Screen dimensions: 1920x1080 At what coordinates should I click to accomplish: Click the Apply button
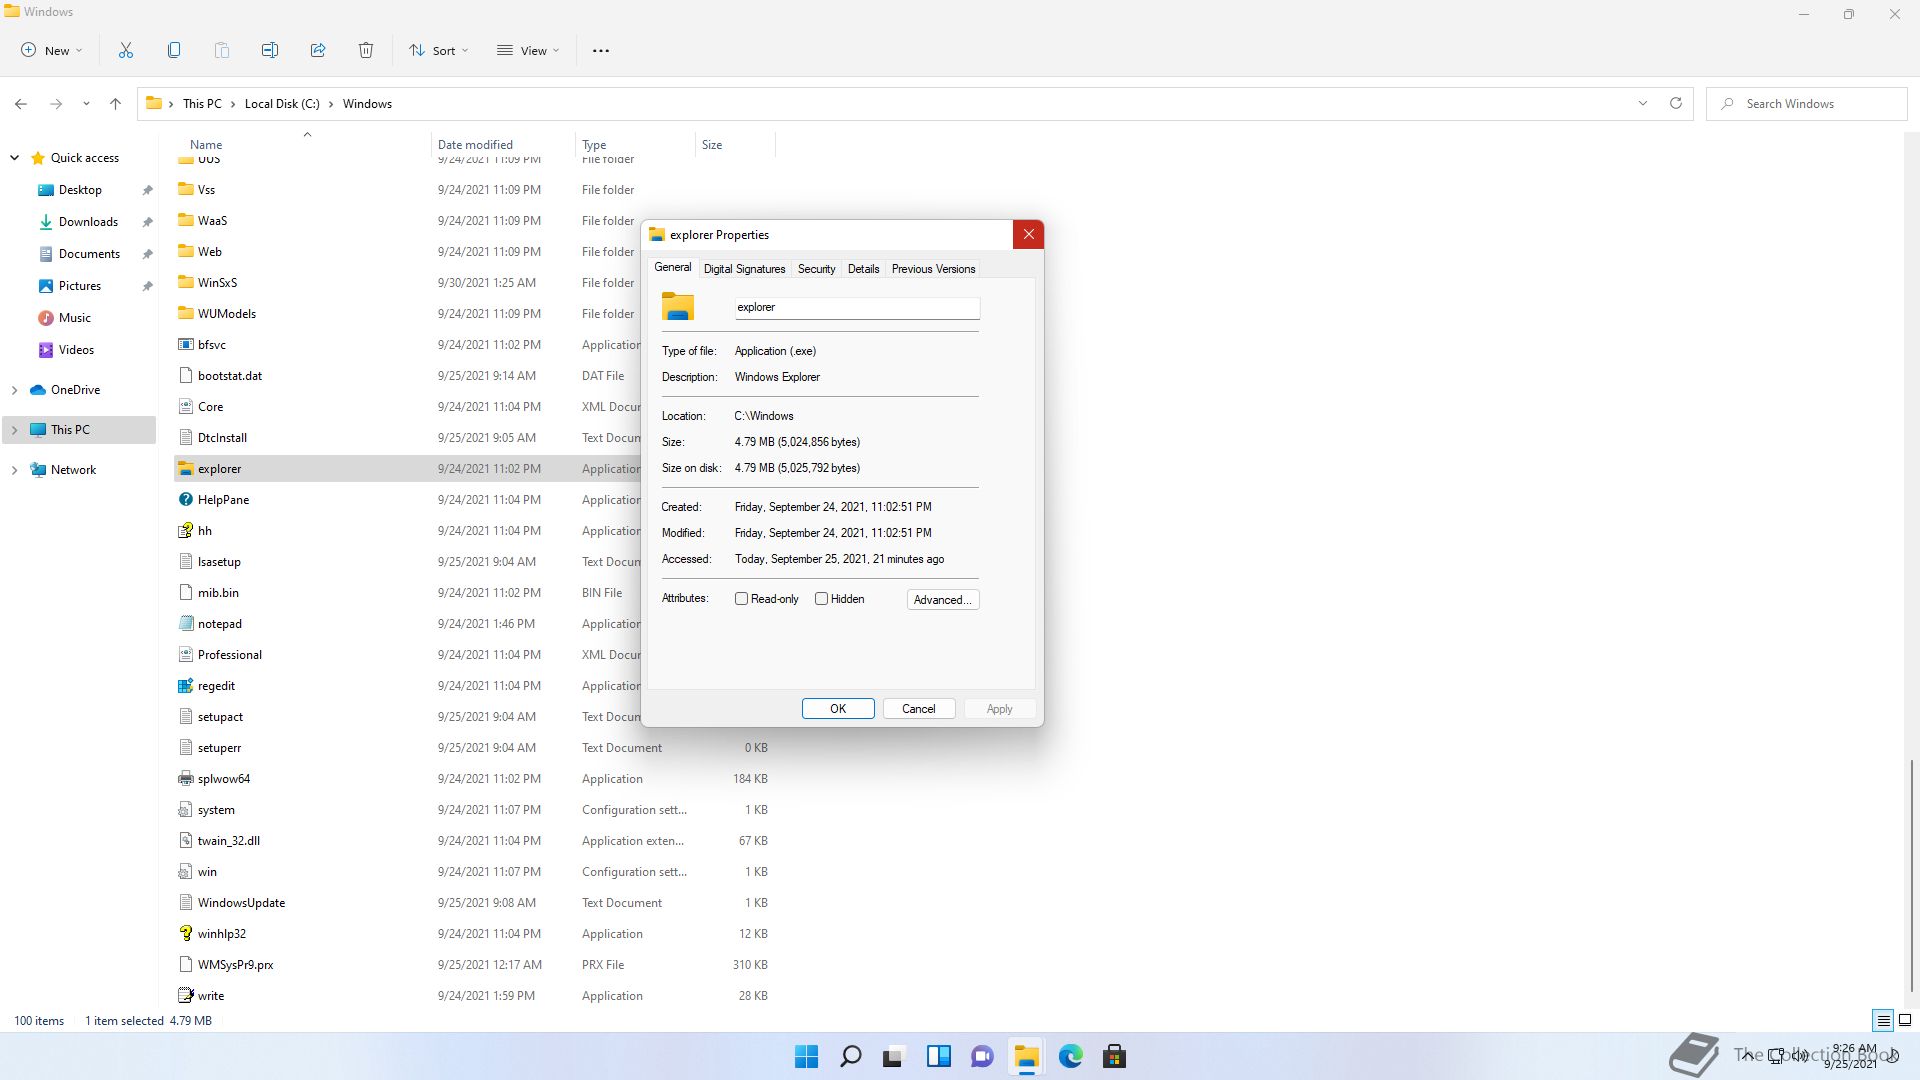[999, 709]
